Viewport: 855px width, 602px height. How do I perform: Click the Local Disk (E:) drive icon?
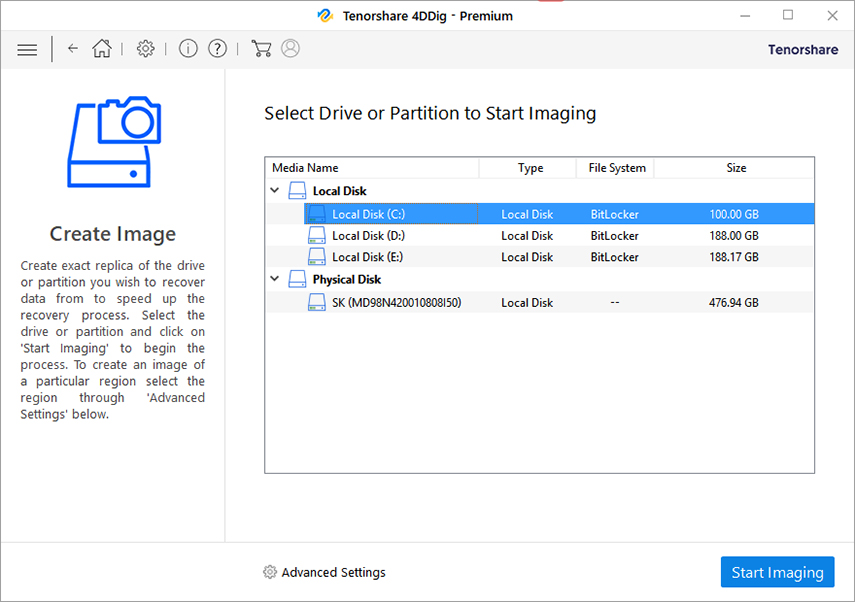click(x=317, y=256)
